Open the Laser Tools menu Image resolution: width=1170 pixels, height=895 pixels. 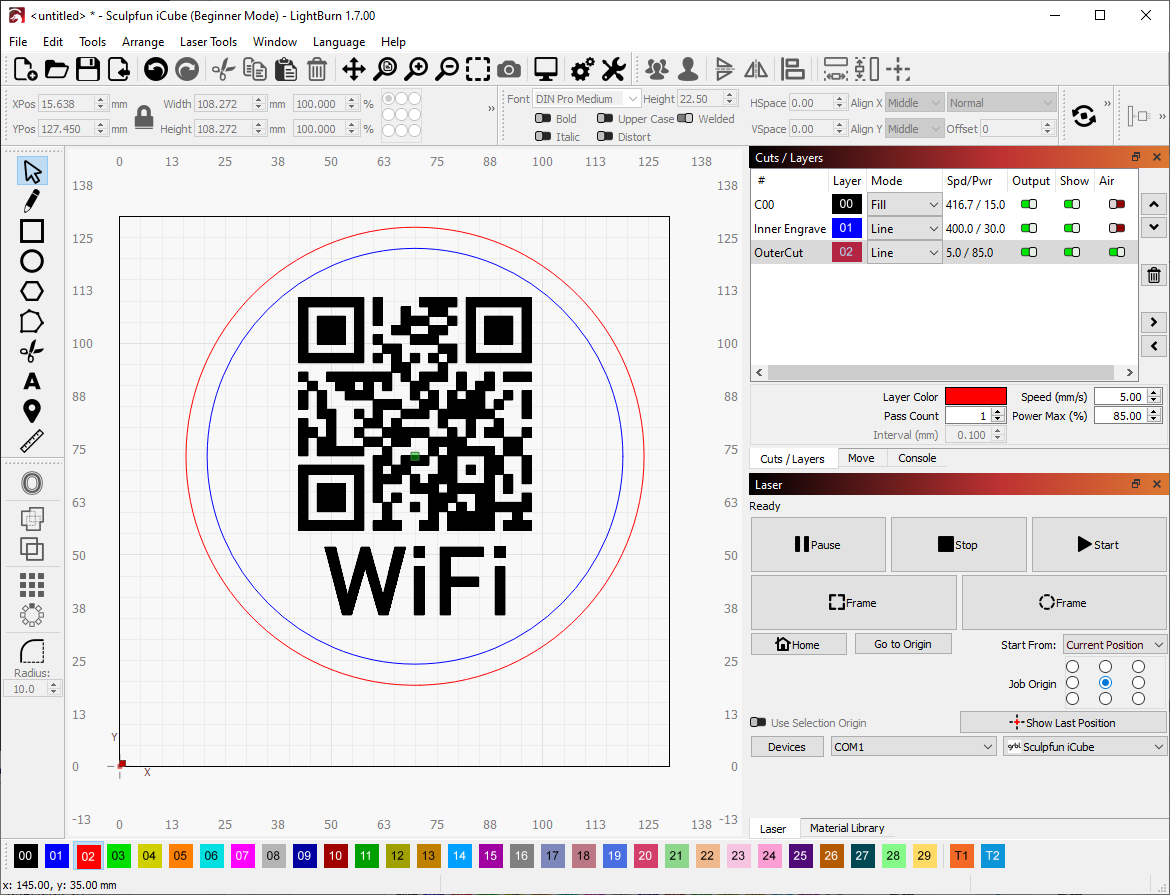pos(208,42)
